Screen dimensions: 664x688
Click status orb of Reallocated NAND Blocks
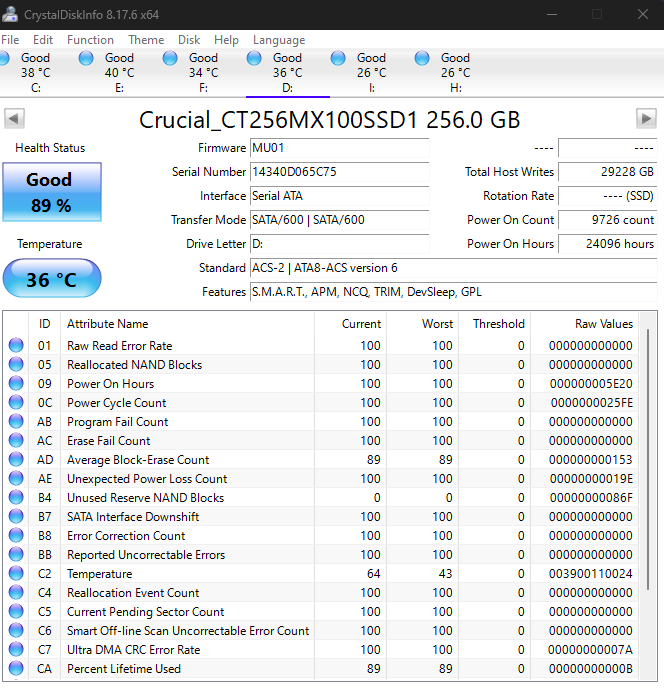(x=16, y=364)
